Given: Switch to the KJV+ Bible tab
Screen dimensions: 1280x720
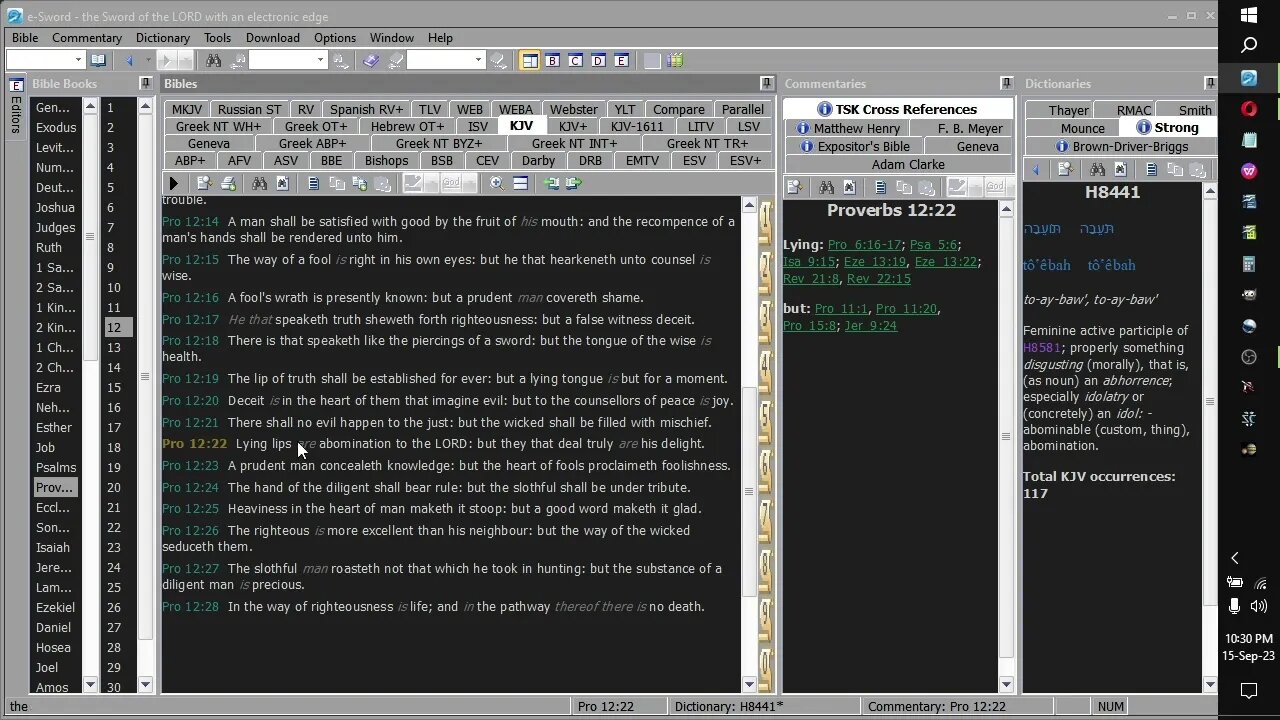Looking at the screenshot, I should (x=573, y=126).
